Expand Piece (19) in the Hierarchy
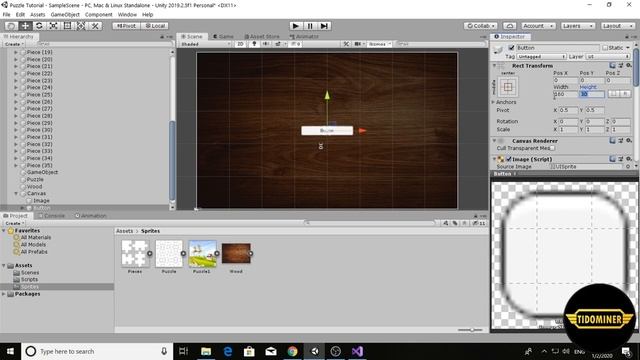The height and width of the screenshot is (360, 640). 16,52
